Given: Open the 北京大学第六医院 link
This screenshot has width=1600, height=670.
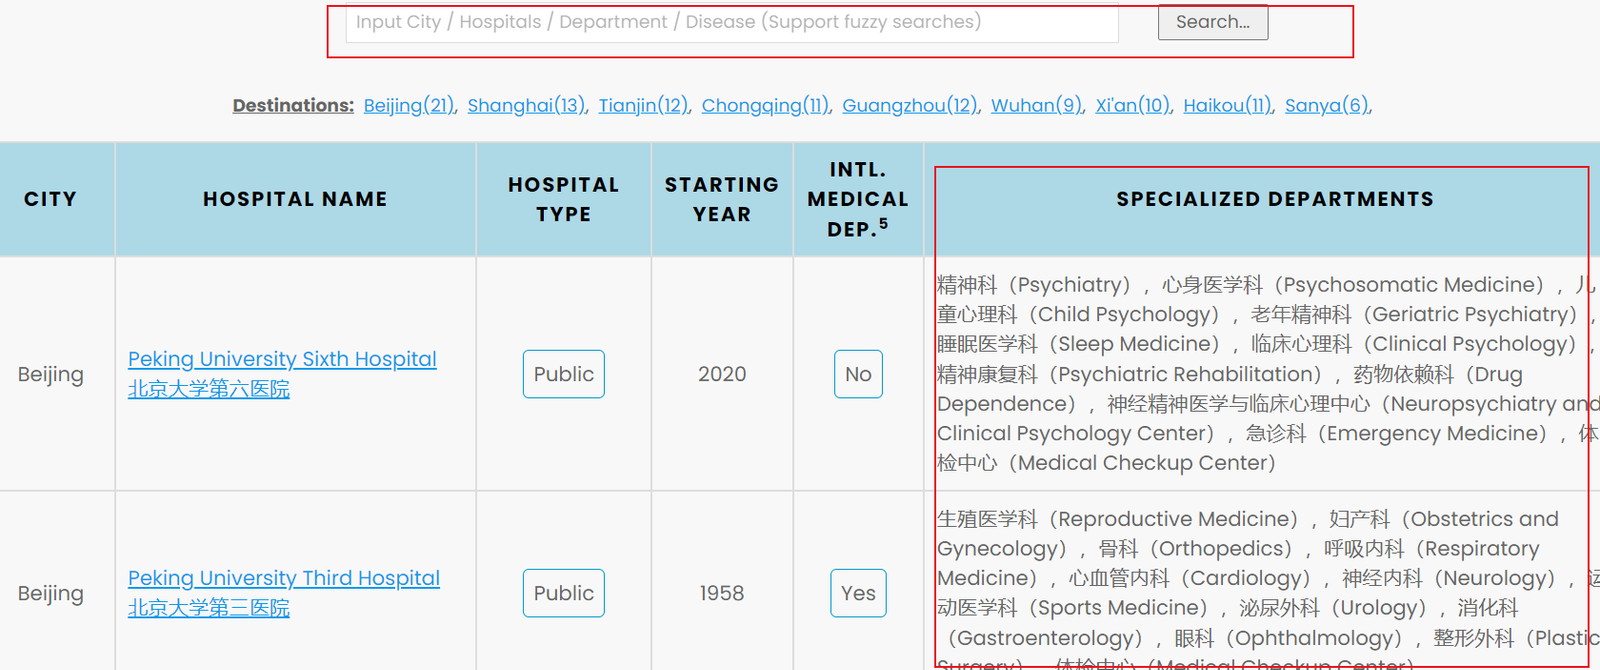Looking at the screenshot, I should (209, 389).
